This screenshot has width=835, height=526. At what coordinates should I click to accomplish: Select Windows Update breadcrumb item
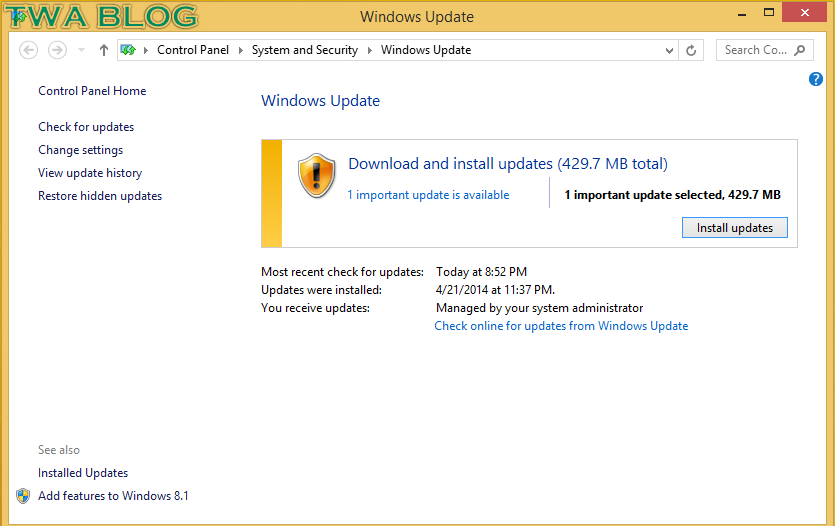(x=426, y=50)
